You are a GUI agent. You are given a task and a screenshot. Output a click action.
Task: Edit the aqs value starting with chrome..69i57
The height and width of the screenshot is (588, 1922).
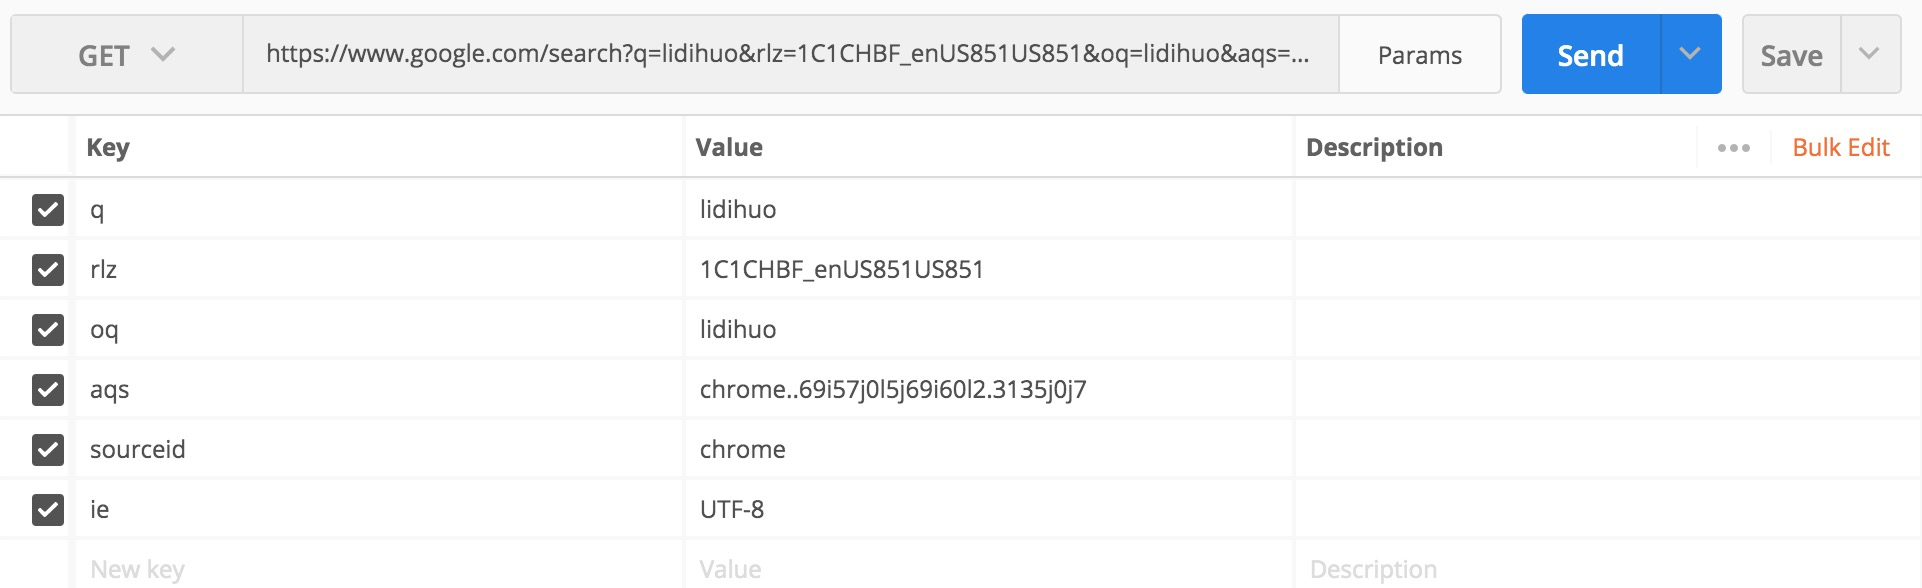pyautogui.click(x=988, y=389)
